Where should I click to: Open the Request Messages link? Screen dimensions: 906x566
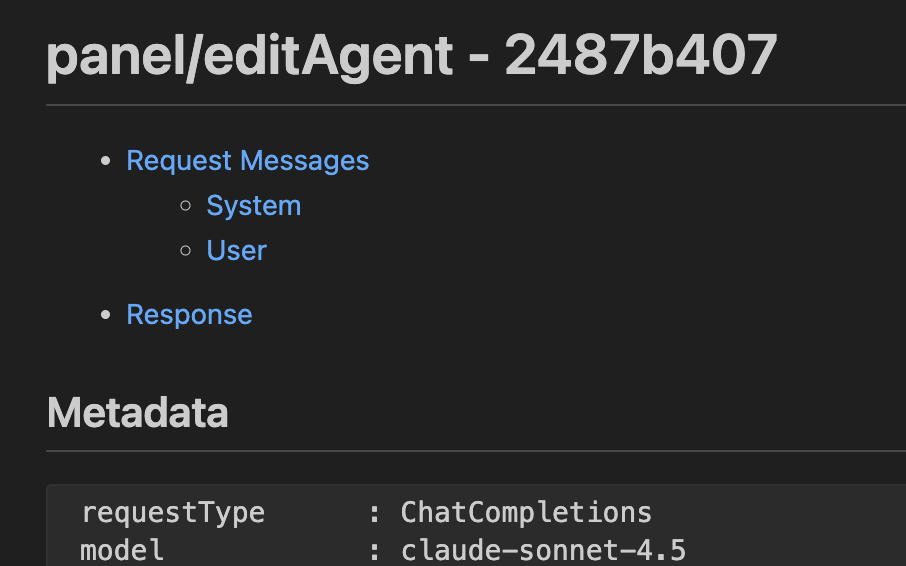coord(247,161)
